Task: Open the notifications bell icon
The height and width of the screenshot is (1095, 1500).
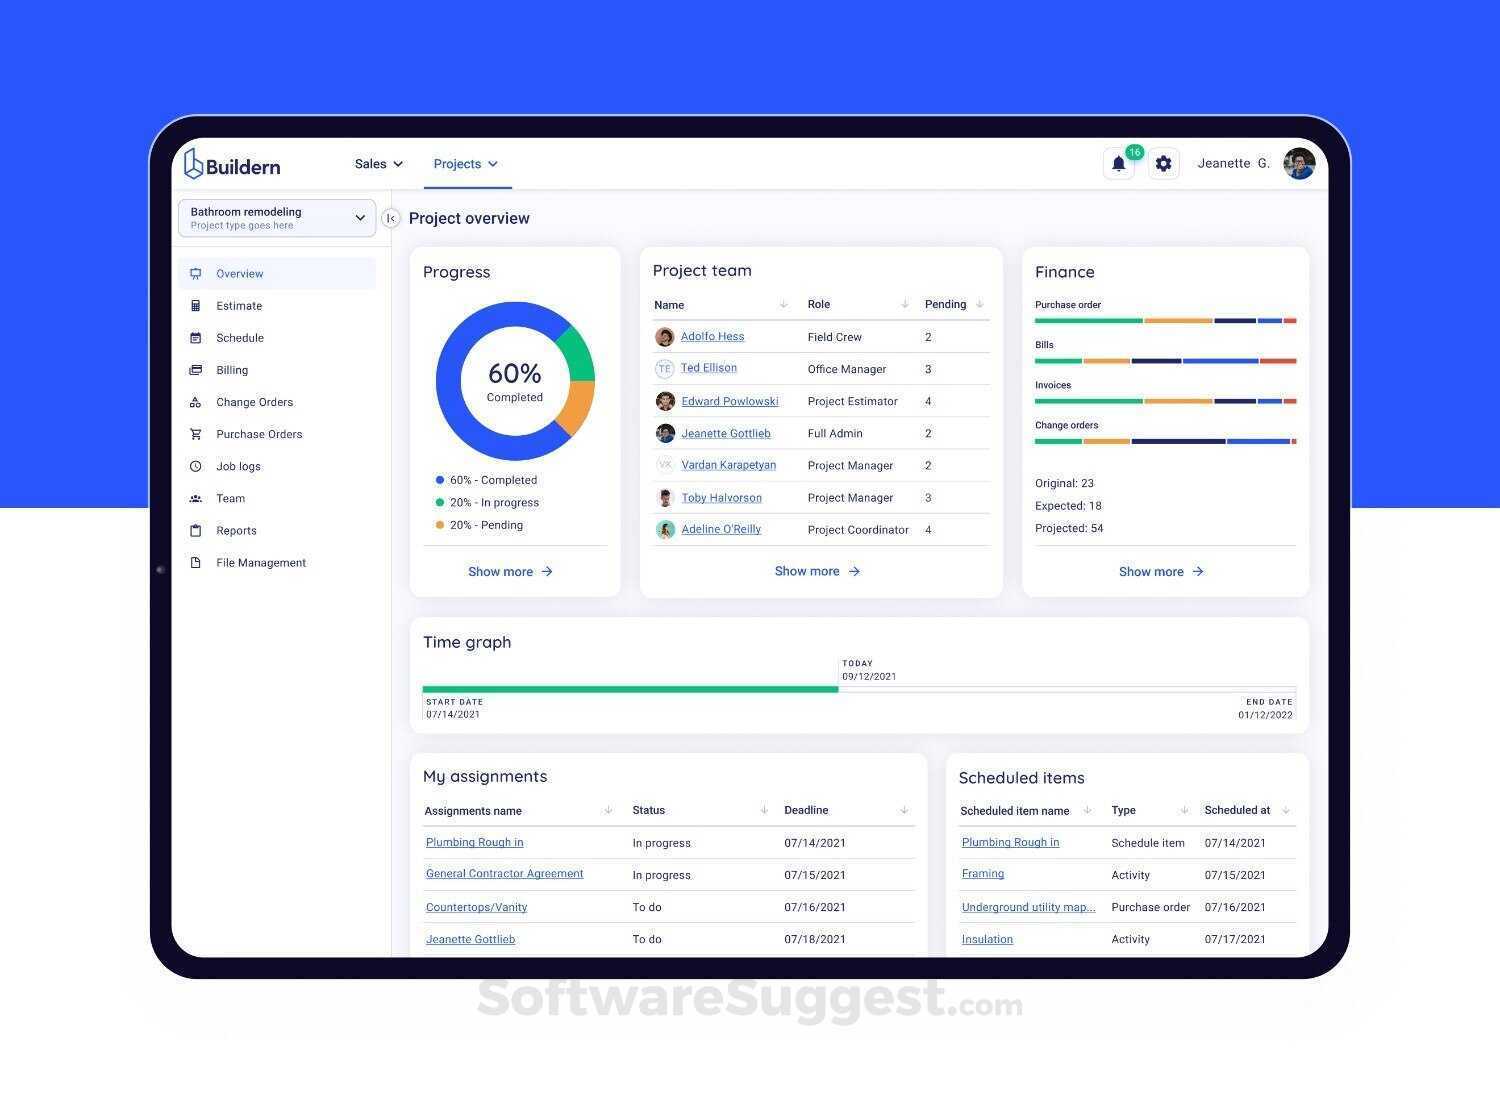Action: pos(1118,164)
